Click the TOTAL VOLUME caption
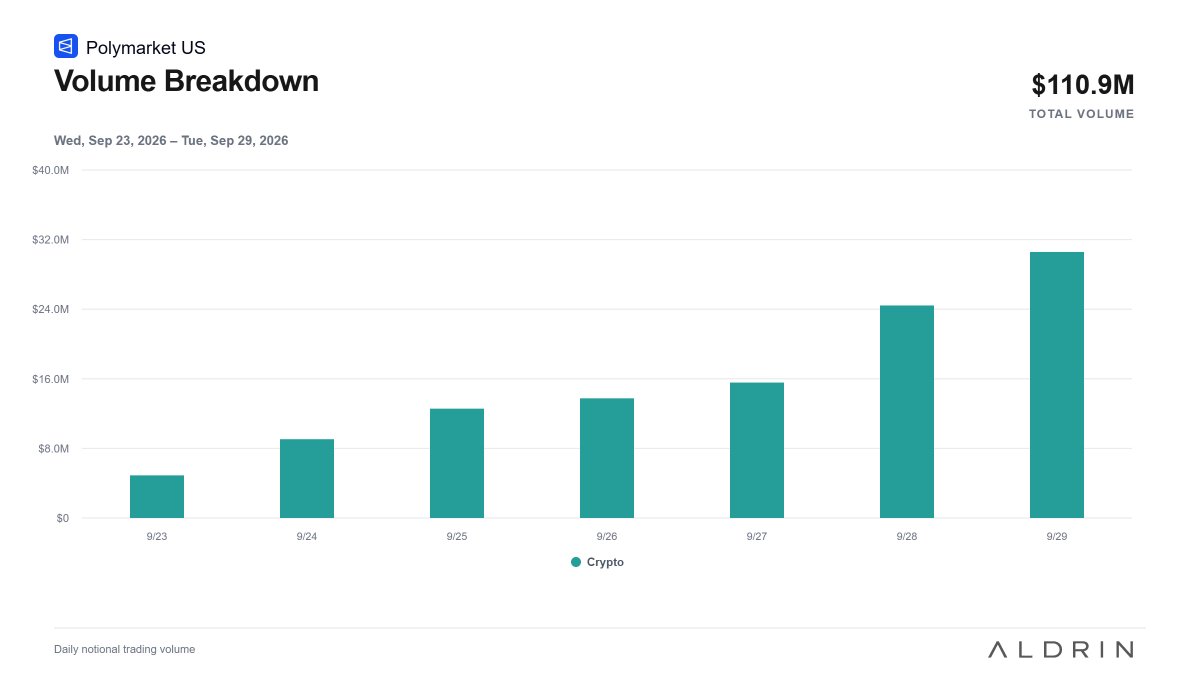Screen dimensions: 1200x675 tap(1082, 114)
